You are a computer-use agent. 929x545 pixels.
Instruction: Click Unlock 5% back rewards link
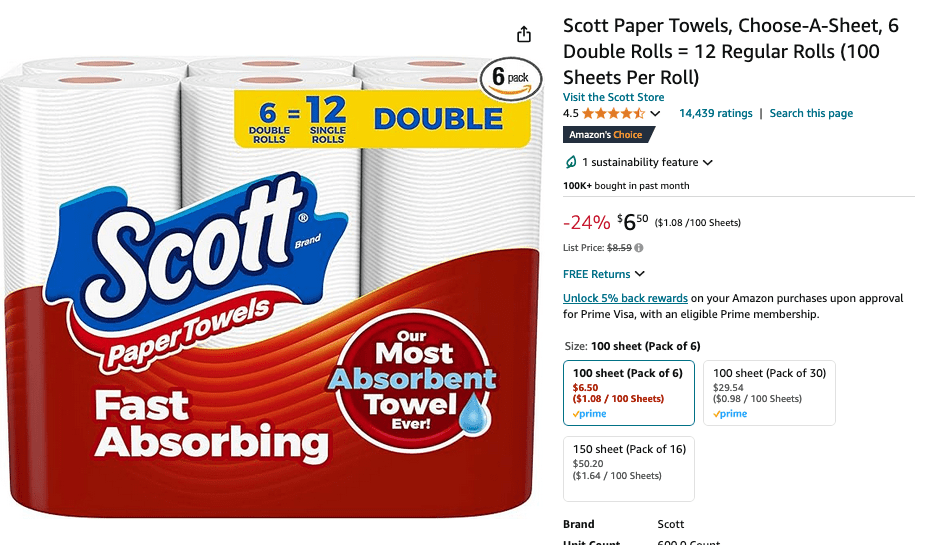point(625,298)
